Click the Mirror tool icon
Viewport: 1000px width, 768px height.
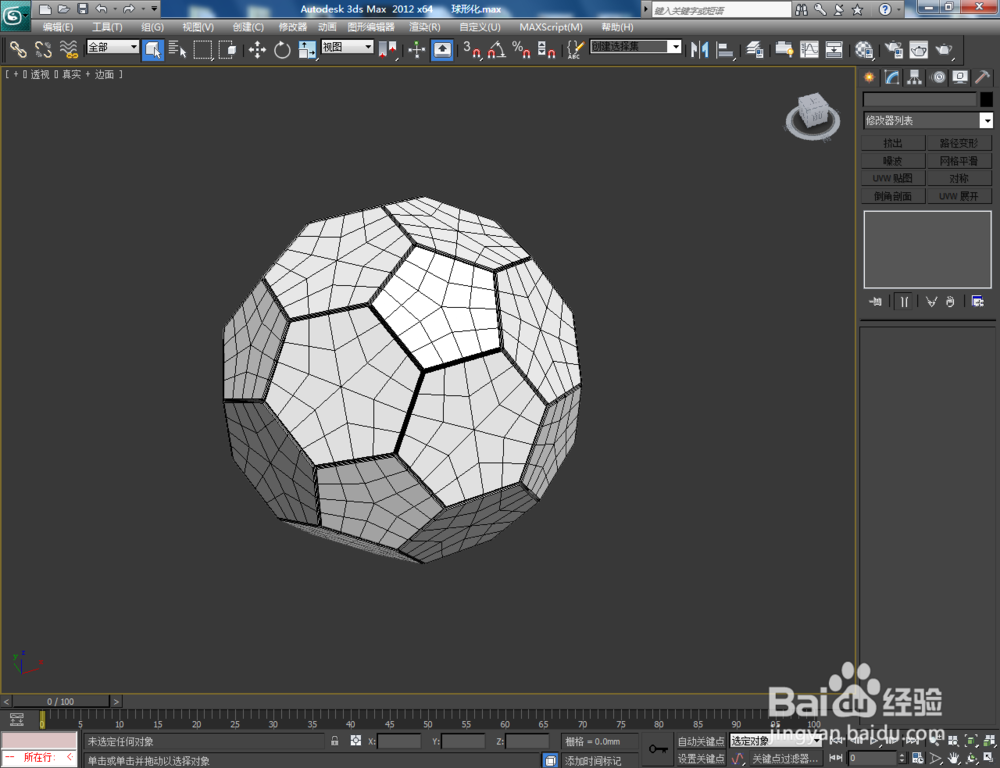(700, 49)
